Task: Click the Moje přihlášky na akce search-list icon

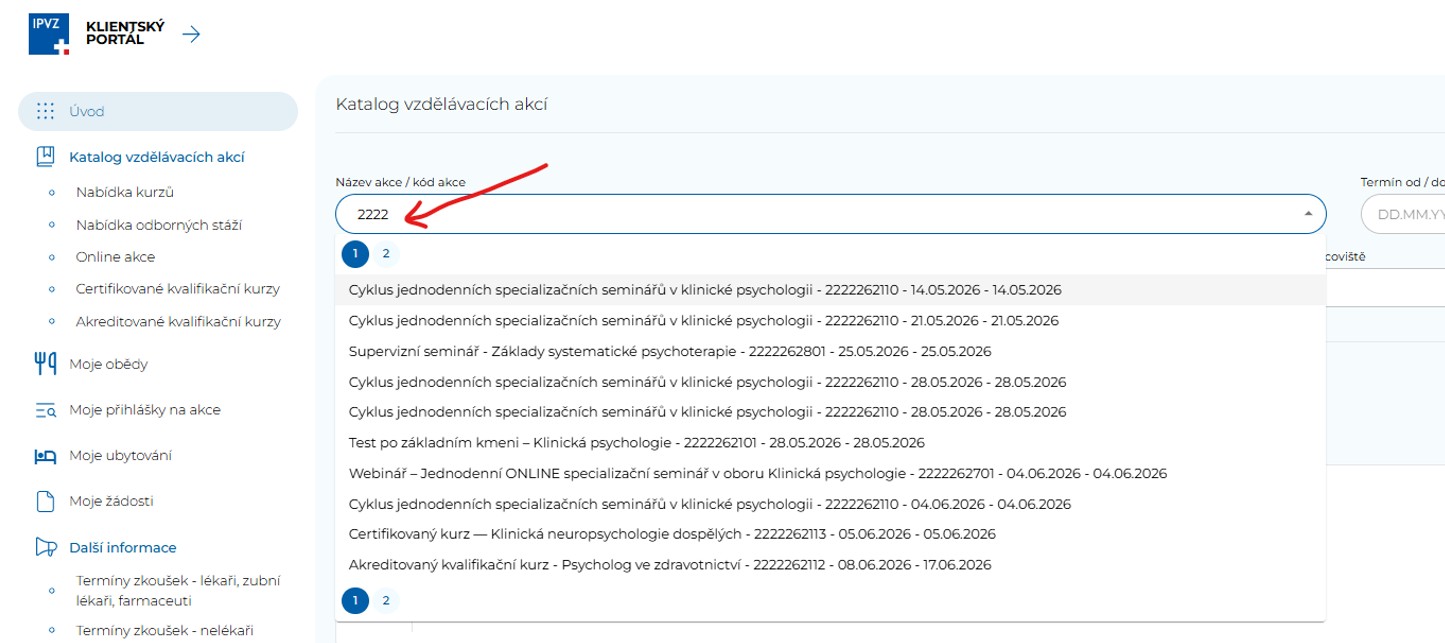Action: point(45,410)
